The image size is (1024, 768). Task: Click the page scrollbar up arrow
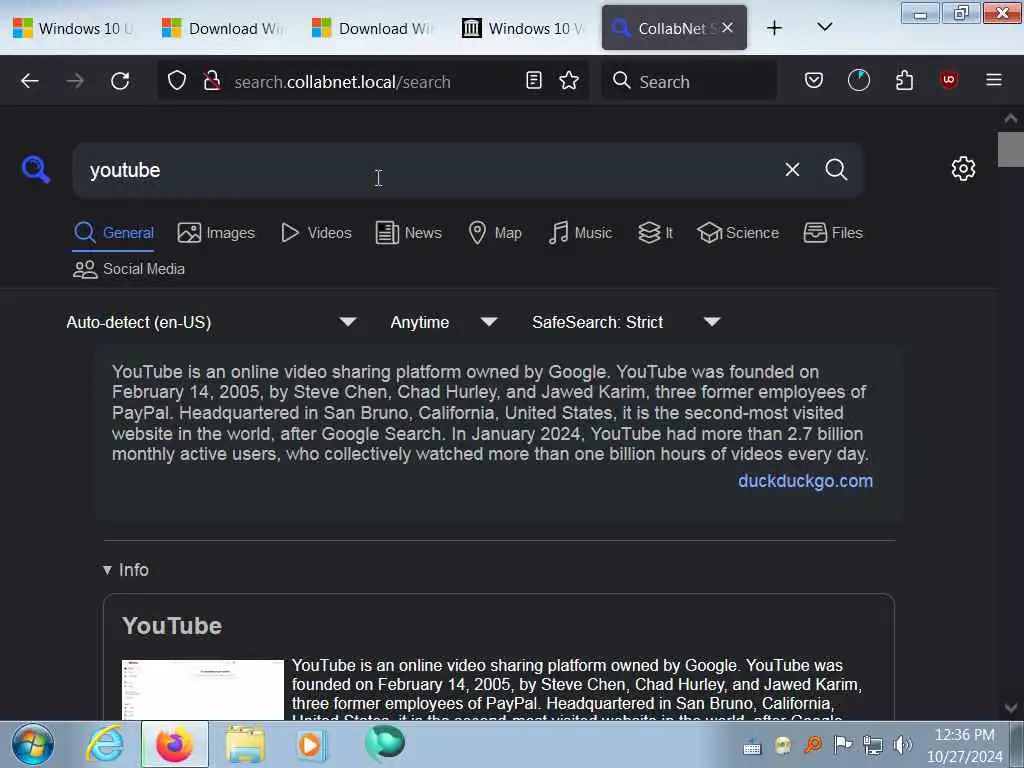pyautogui.click(x=1011, y=118)
